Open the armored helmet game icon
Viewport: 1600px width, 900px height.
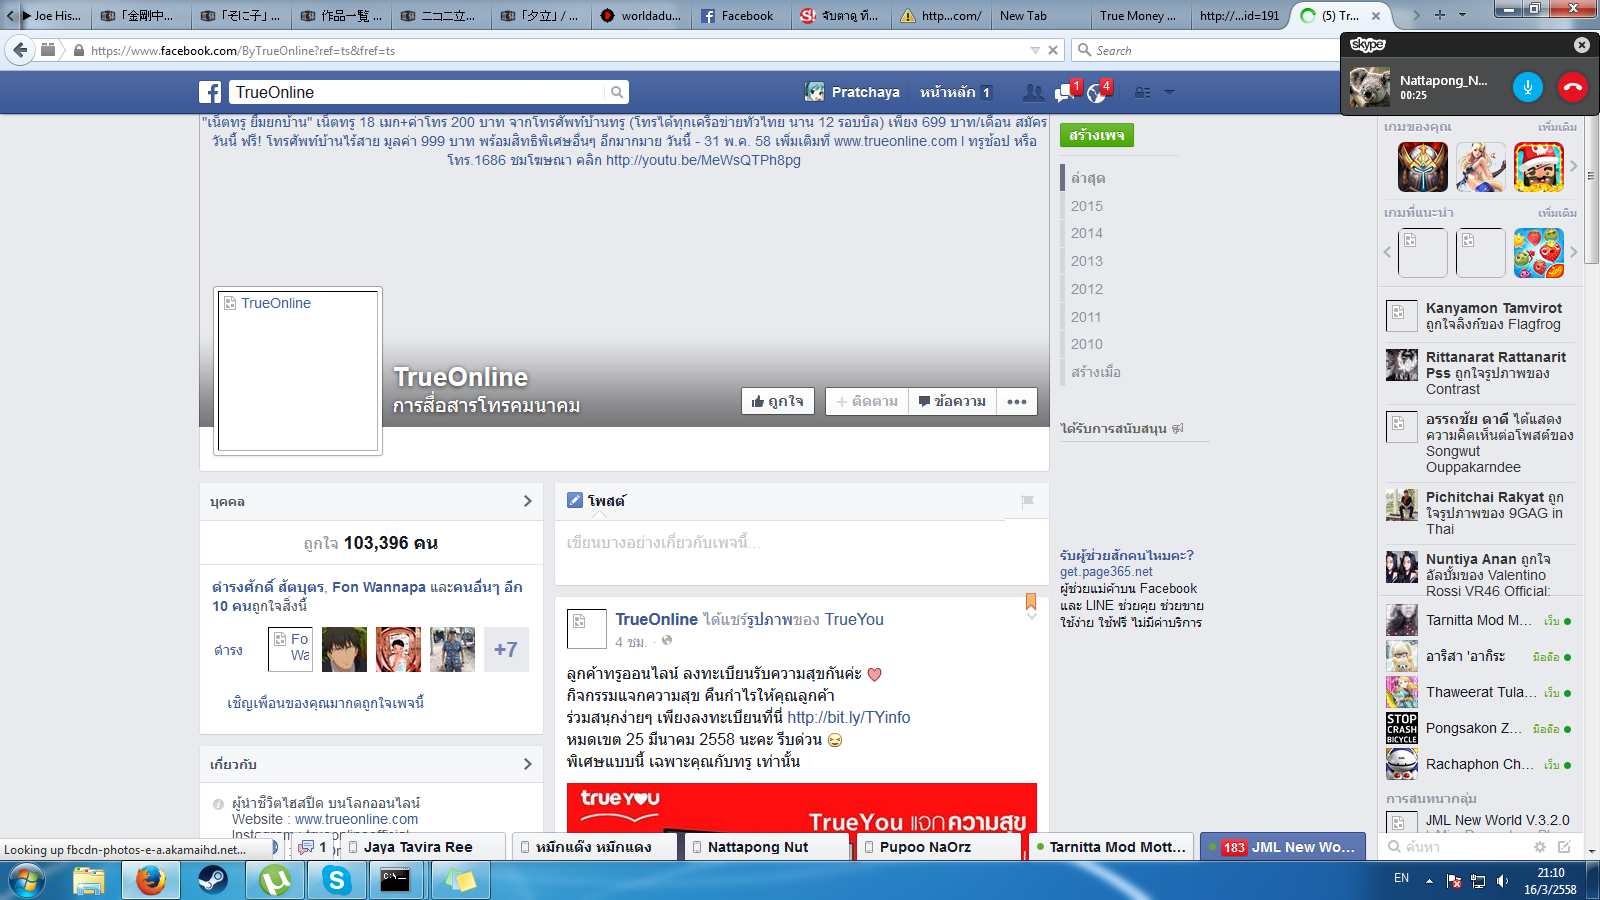point(1422,167)
